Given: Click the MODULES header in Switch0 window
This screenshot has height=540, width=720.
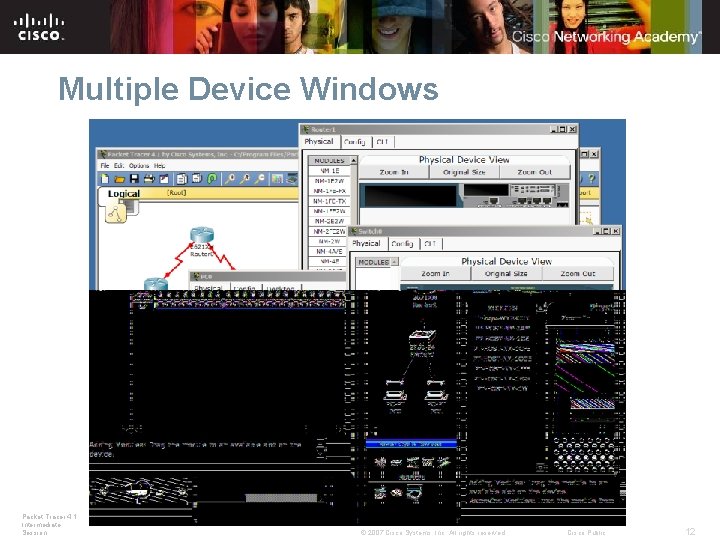Looking at the screenshot, I should pos(373,262).
